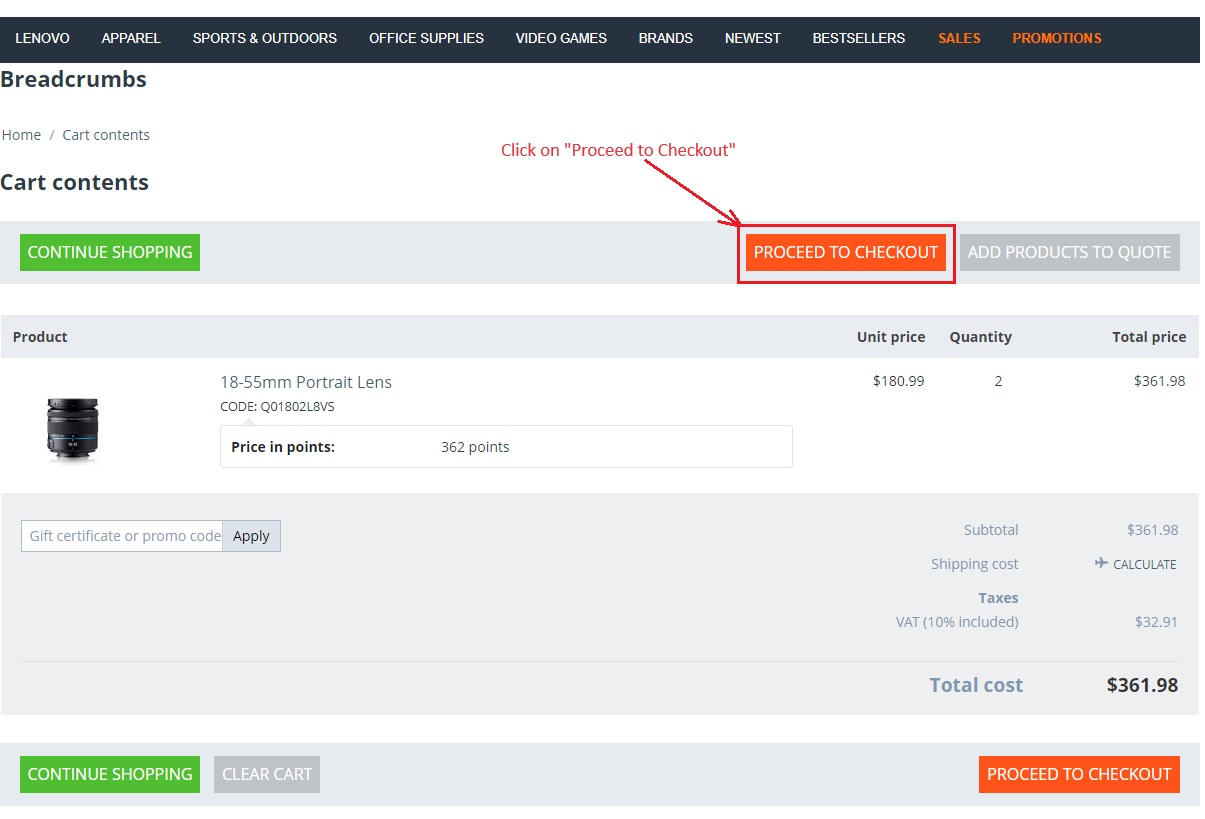Click the Subtotal label
The height and width of the screenshot is (819, 1205).
(991, 530)
